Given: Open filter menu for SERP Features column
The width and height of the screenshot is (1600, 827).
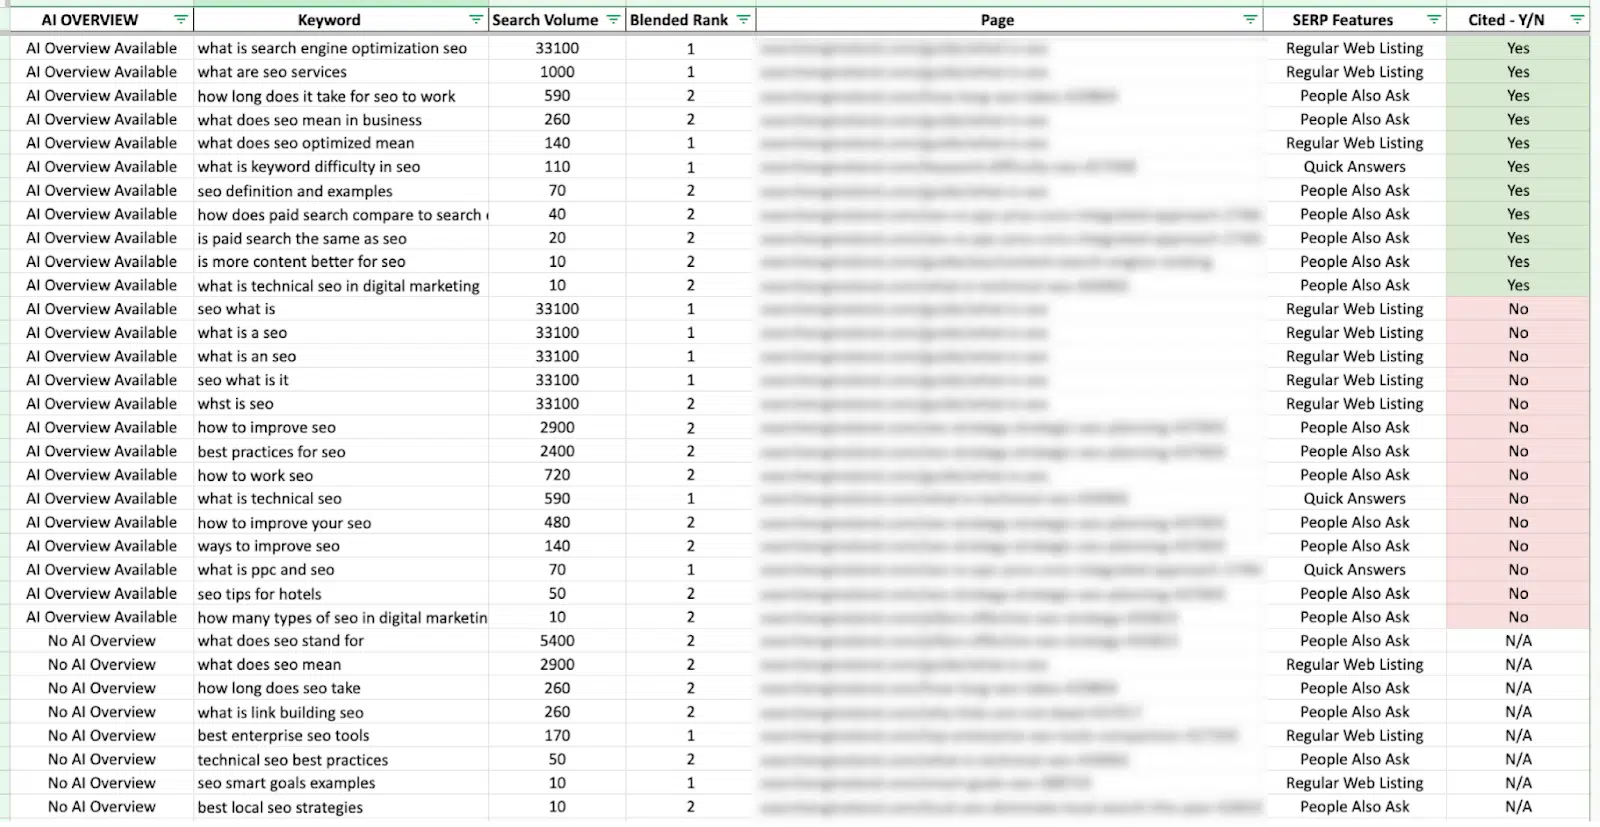Looking at the screenshot, I should click(1434, 20).
